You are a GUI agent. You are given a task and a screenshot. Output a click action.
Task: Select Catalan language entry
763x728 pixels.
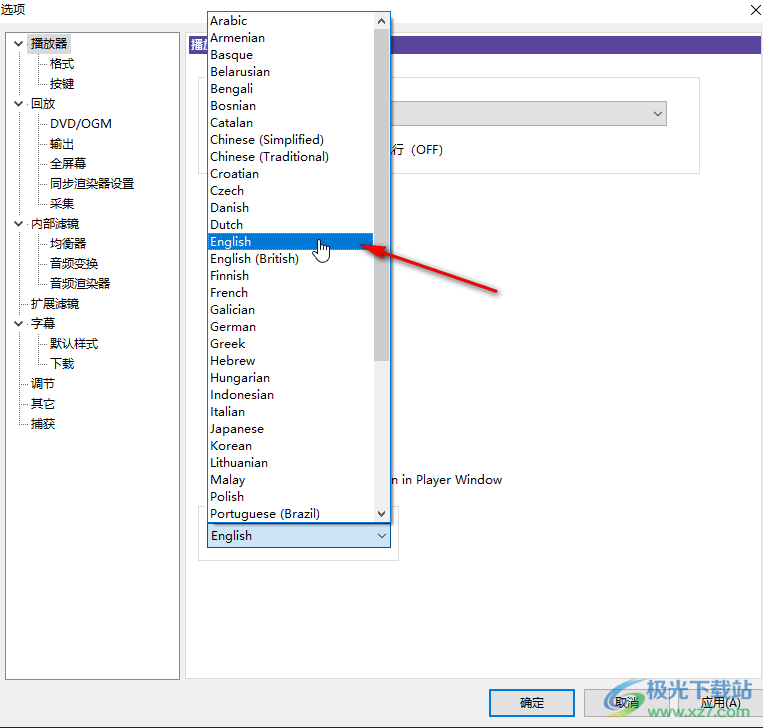coord(291,123)
